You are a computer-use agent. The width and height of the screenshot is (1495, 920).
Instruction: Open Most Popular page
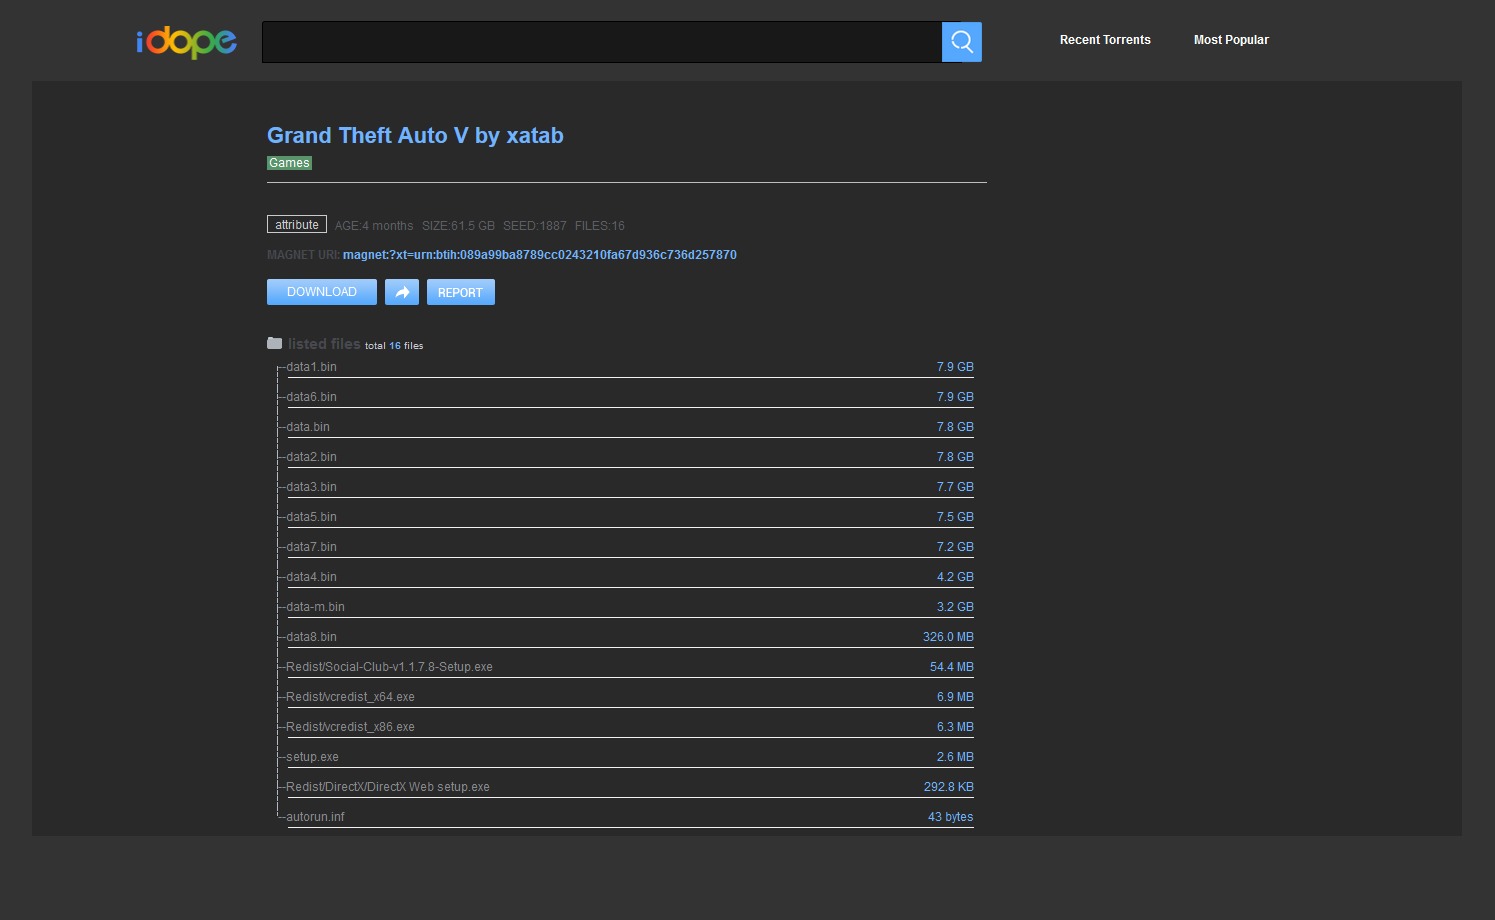click(1231, 40)
